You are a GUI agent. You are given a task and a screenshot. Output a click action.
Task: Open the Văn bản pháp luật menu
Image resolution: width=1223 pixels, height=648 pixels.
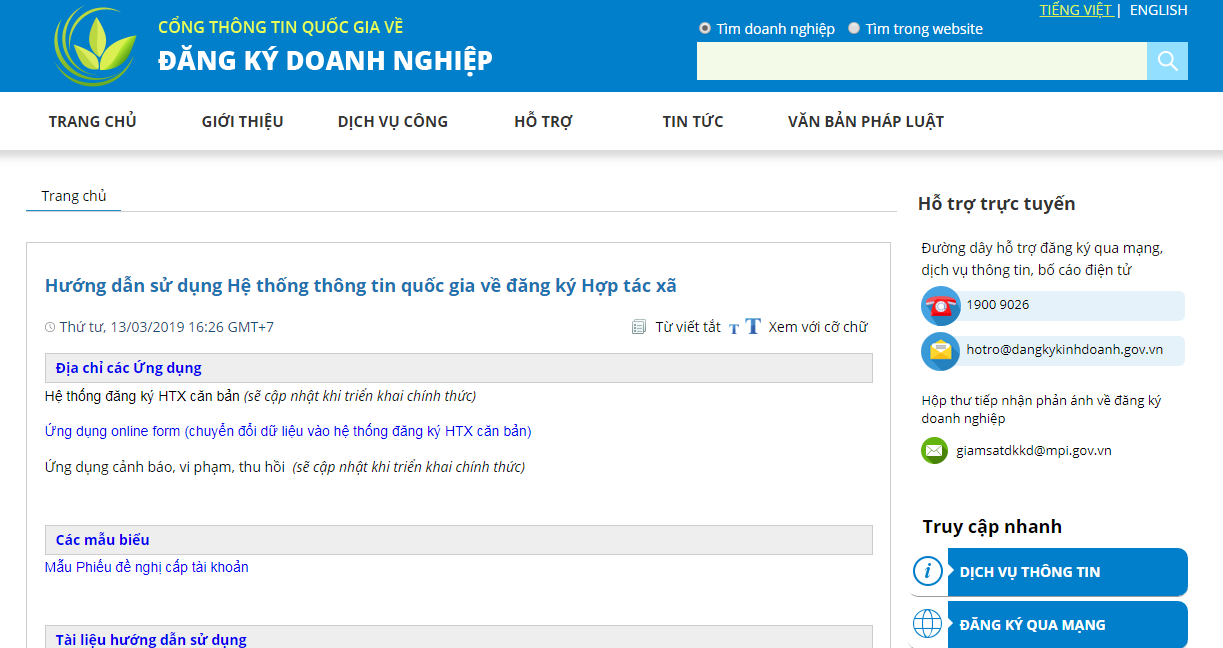[x=865, y=122]
